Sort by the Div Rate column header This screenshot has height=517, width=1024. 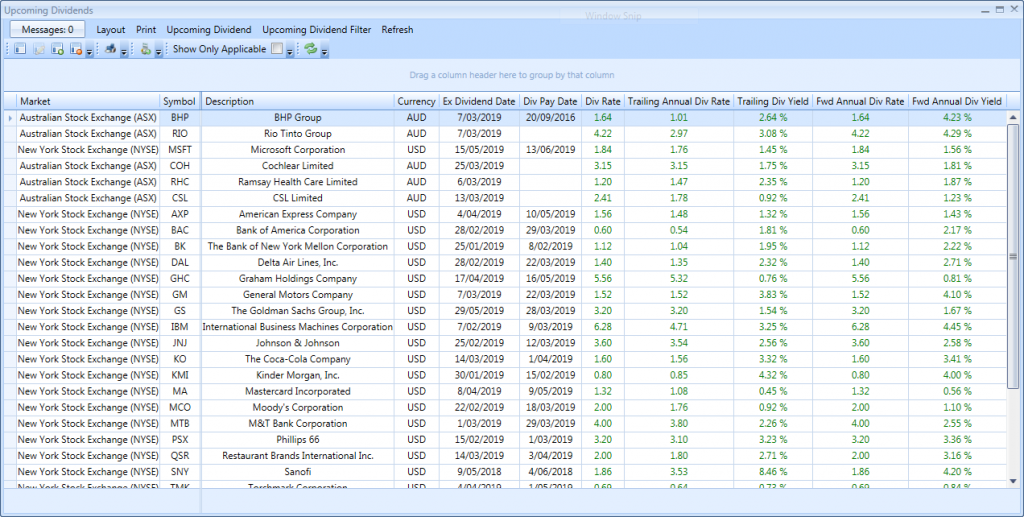pos(603,101)
